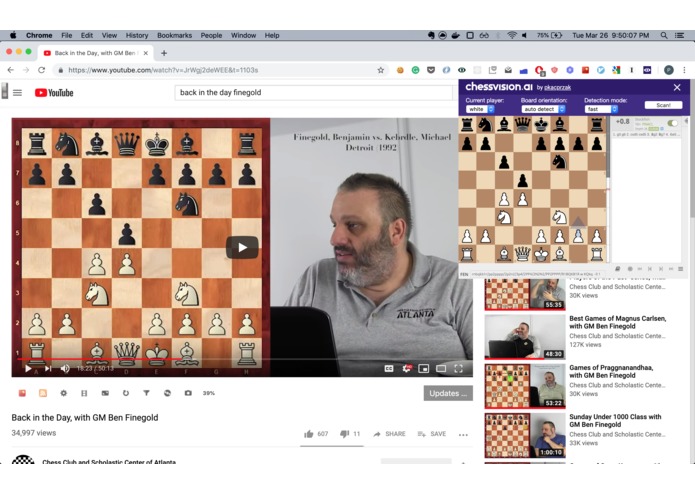The height and width of the screenshot is (494, 695).
Task: Click the Wi-Fi status icon
Action: coord(511,35)
